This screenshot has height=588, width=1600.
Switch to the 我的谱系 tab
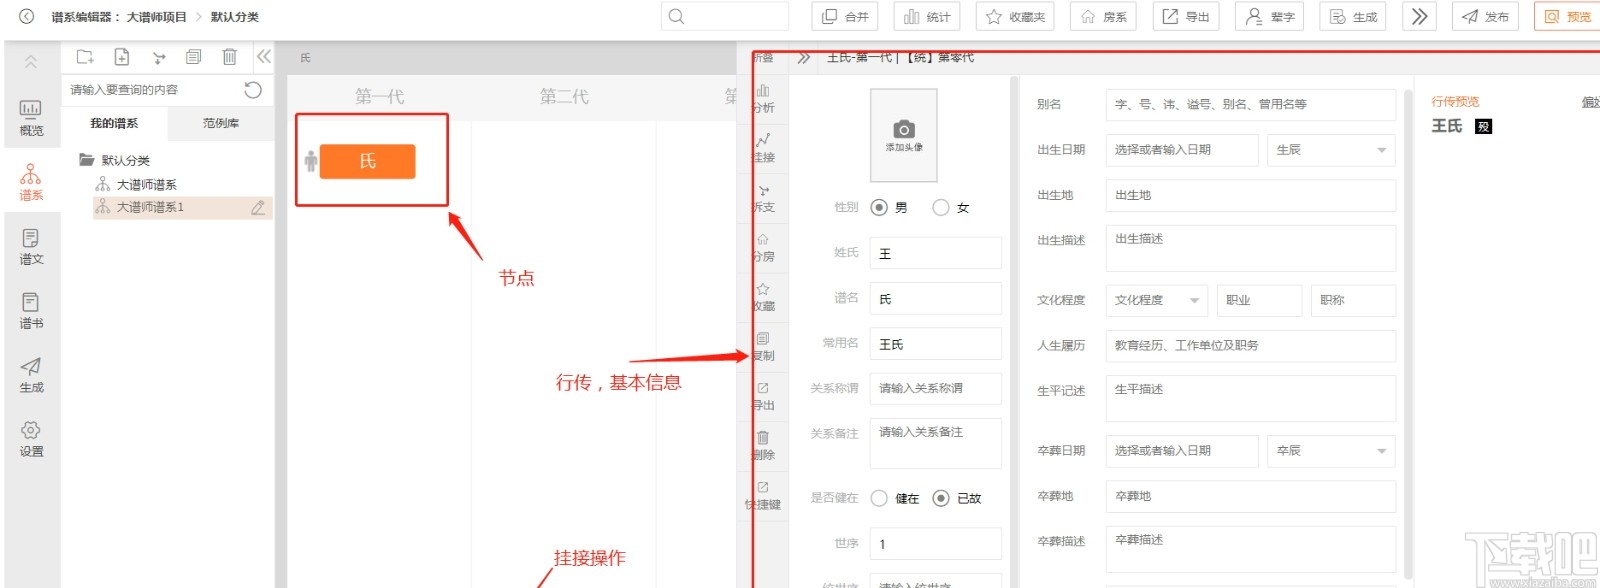click(114, 123)
